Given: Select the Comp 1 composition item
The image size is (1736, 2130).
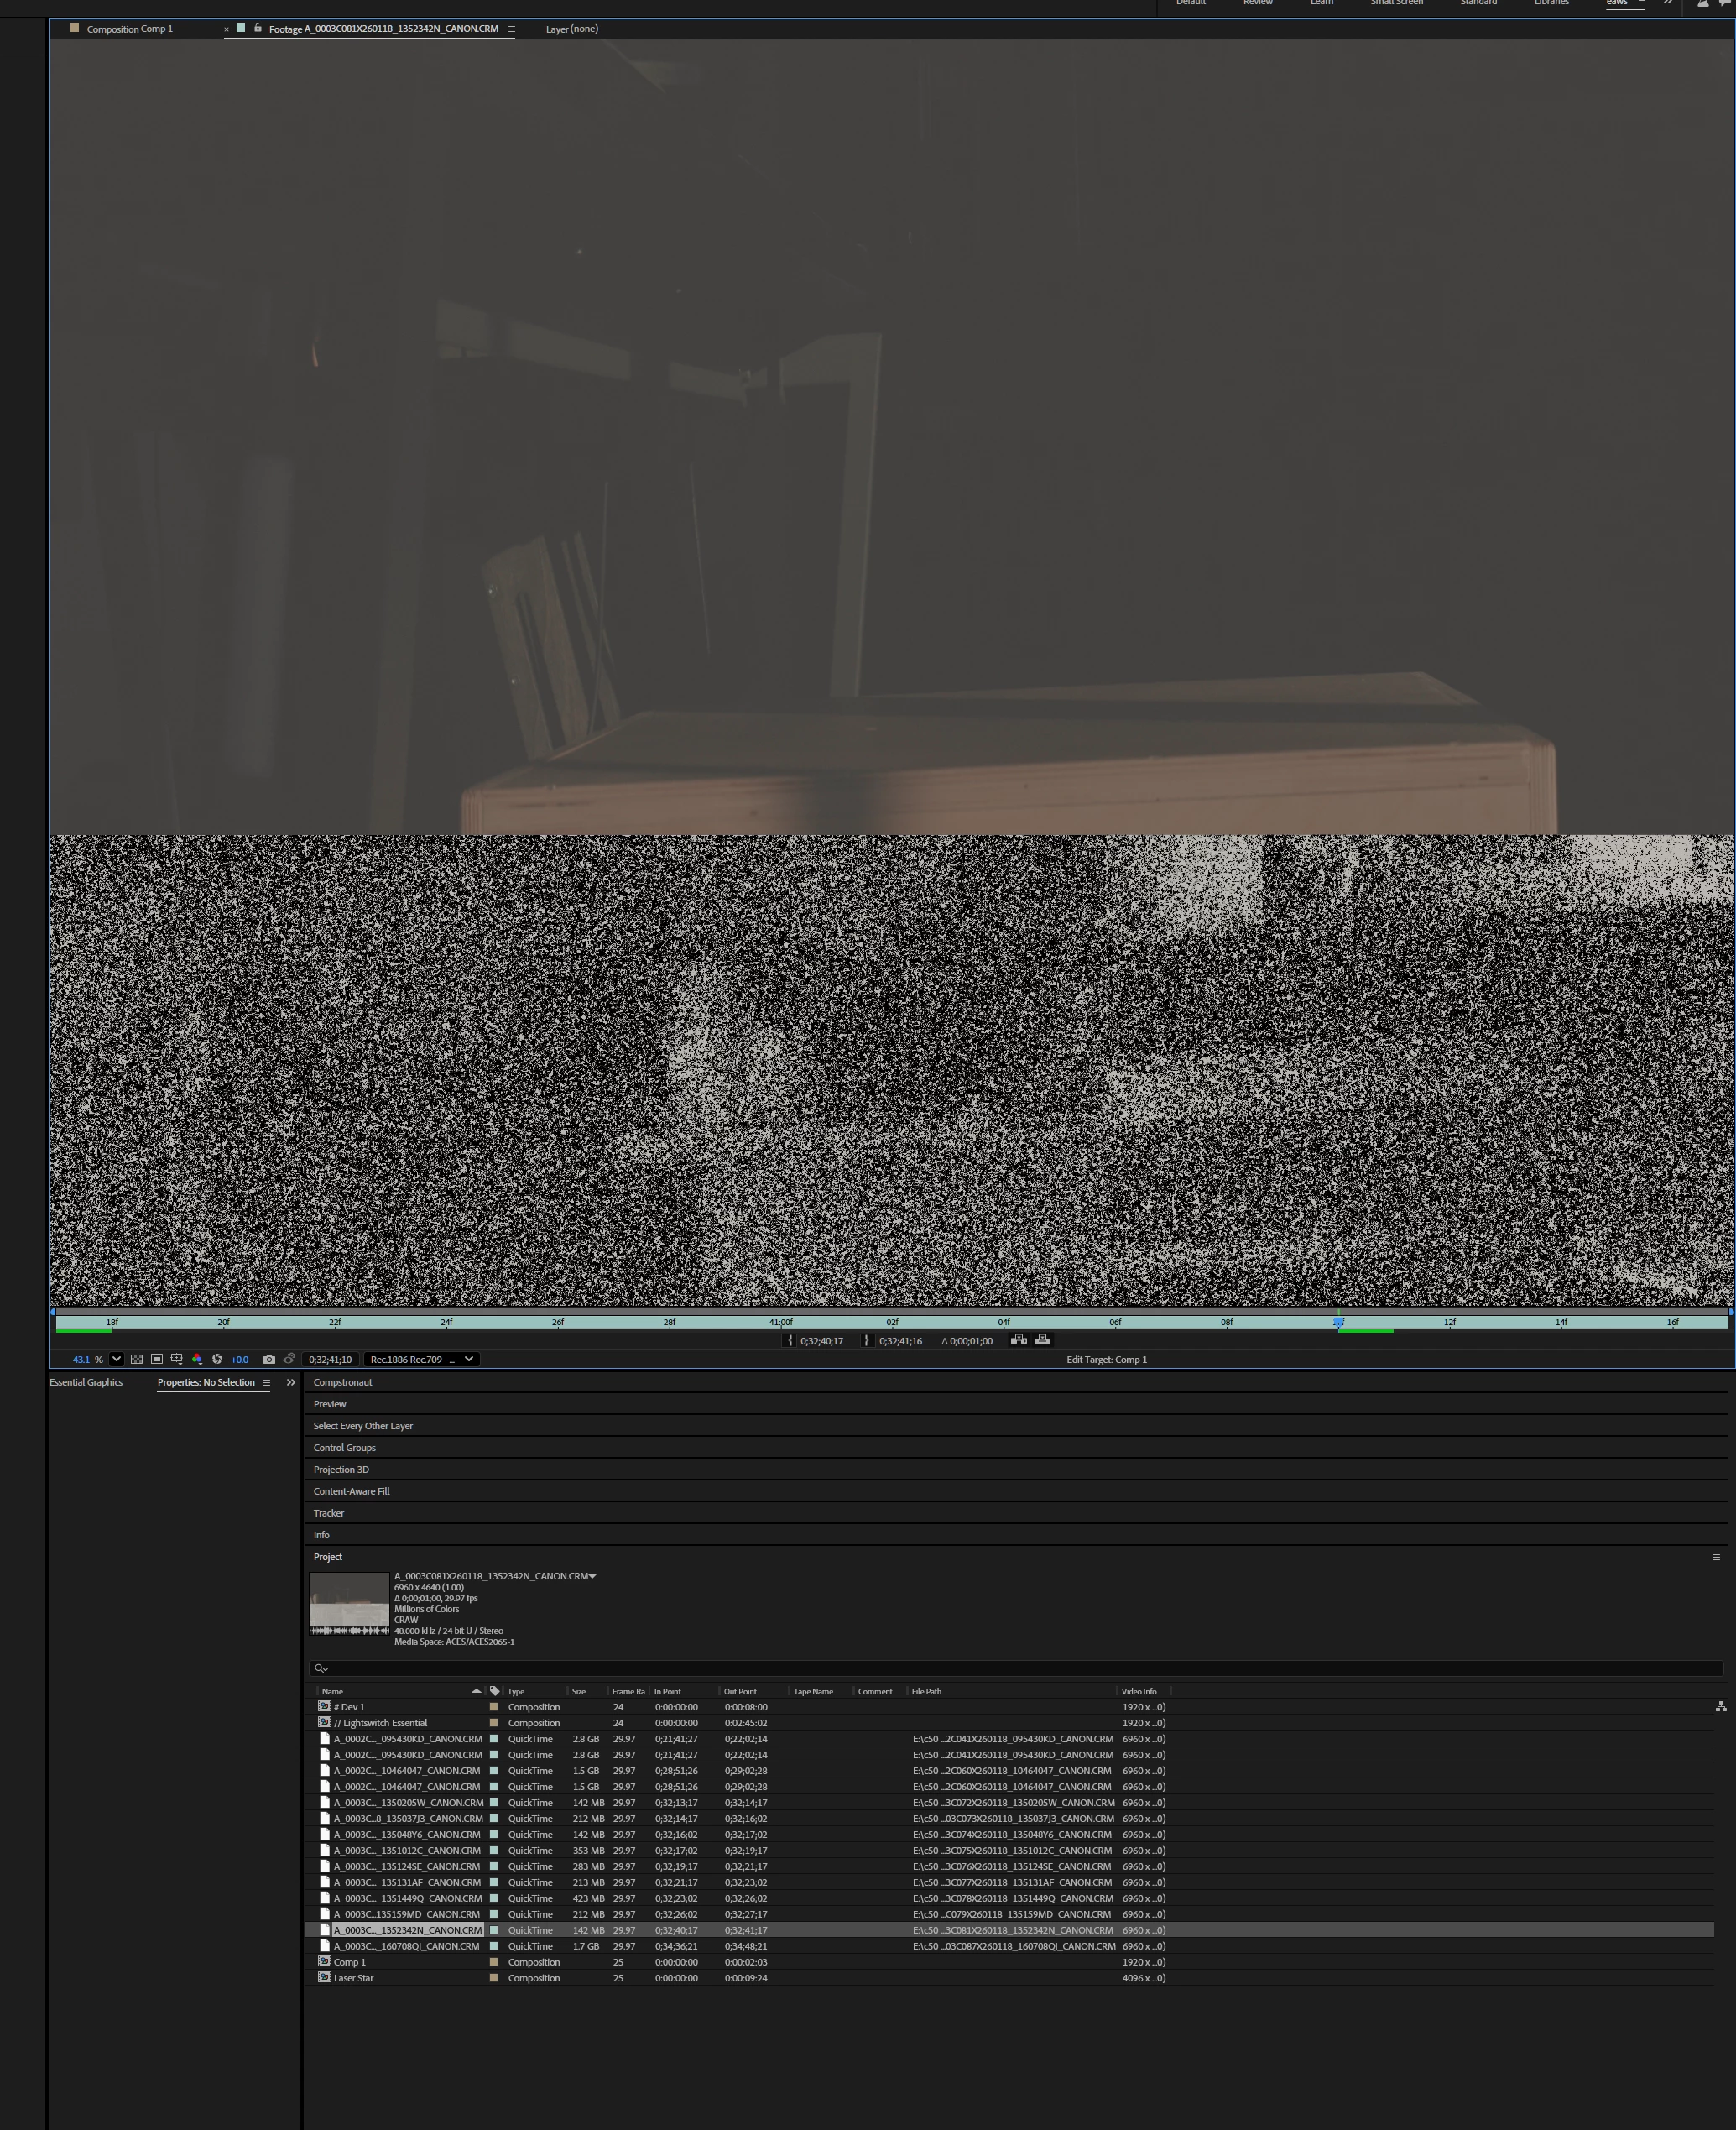Looking at the screenshot, I should pos(349,1962).
